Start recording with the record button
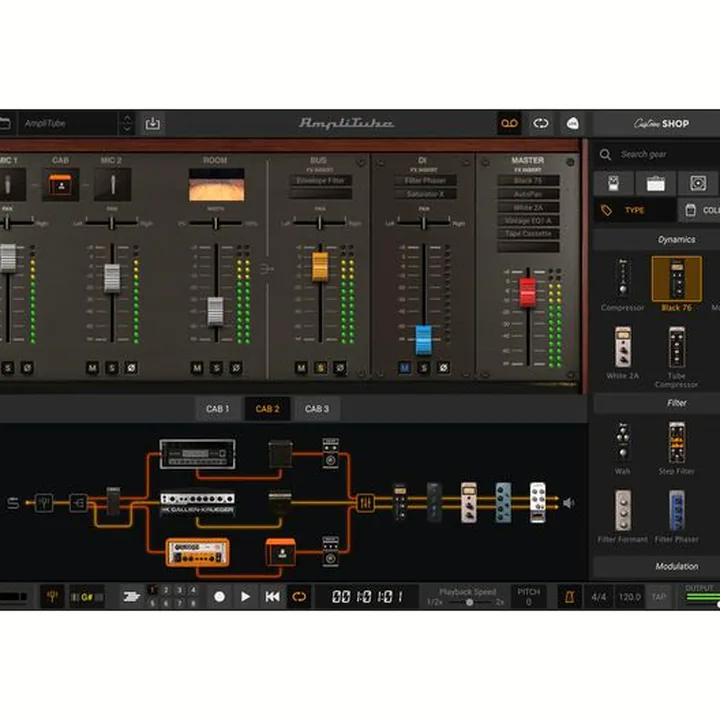 219,596
